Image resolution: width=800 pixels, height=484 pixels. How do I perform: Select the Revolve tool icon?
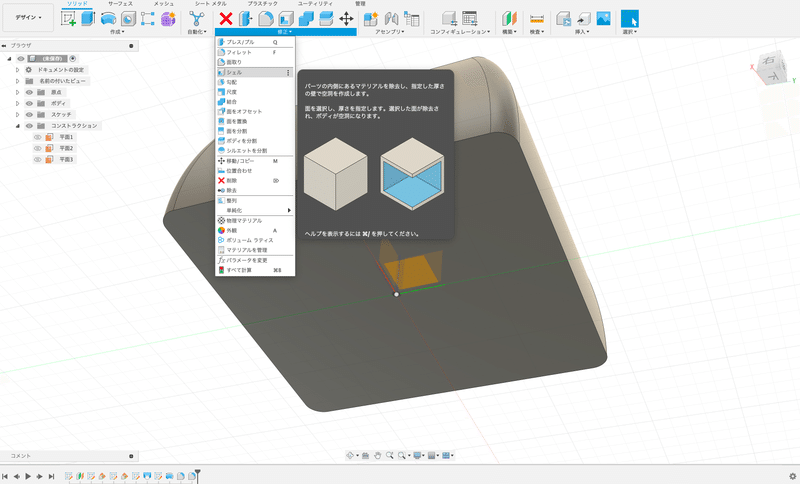108,19
